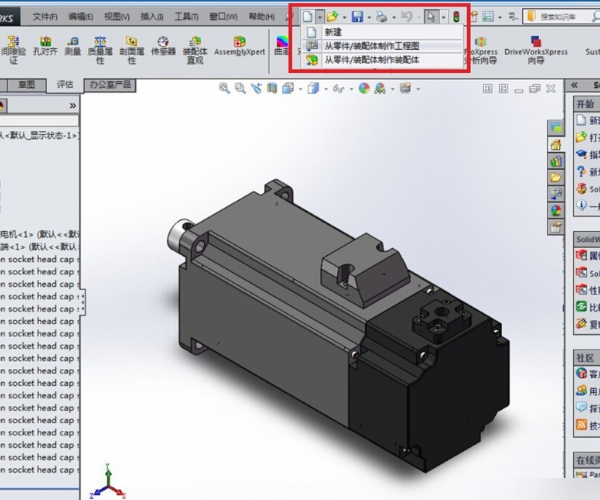600x500 pixels.
Task: Select 新建 from the dropdown menu
Action: point(334,32)
